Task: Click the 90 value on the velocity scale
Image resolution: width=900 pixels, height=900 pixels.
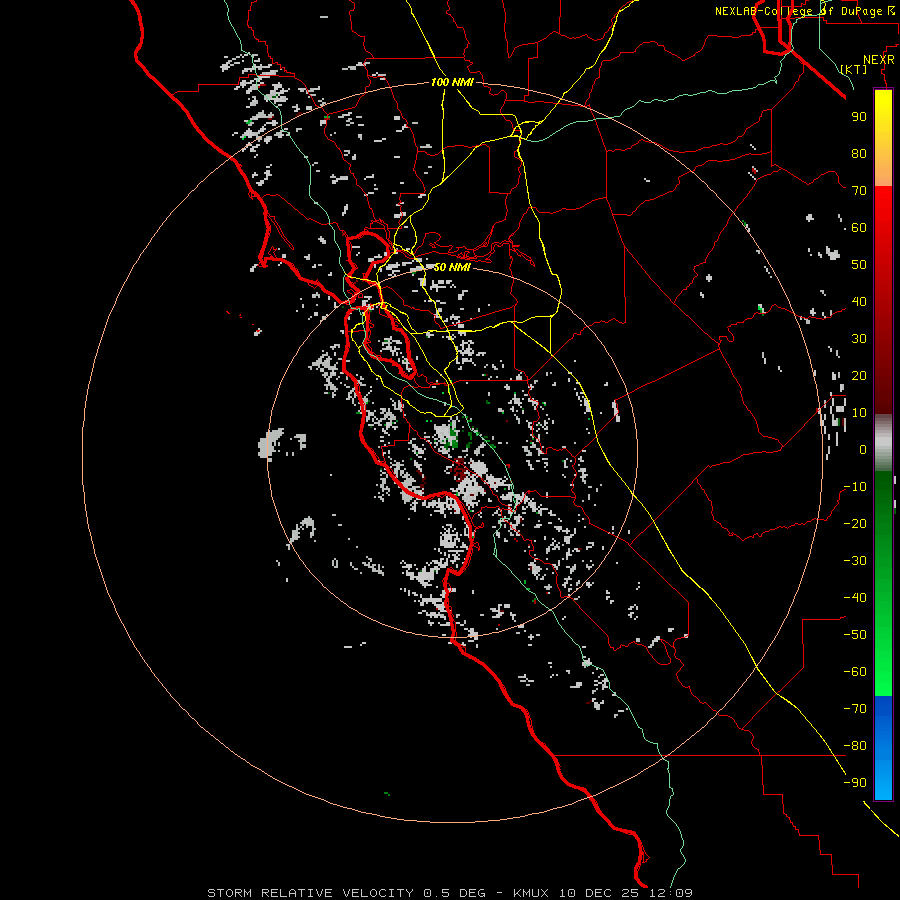Action: 859,117
